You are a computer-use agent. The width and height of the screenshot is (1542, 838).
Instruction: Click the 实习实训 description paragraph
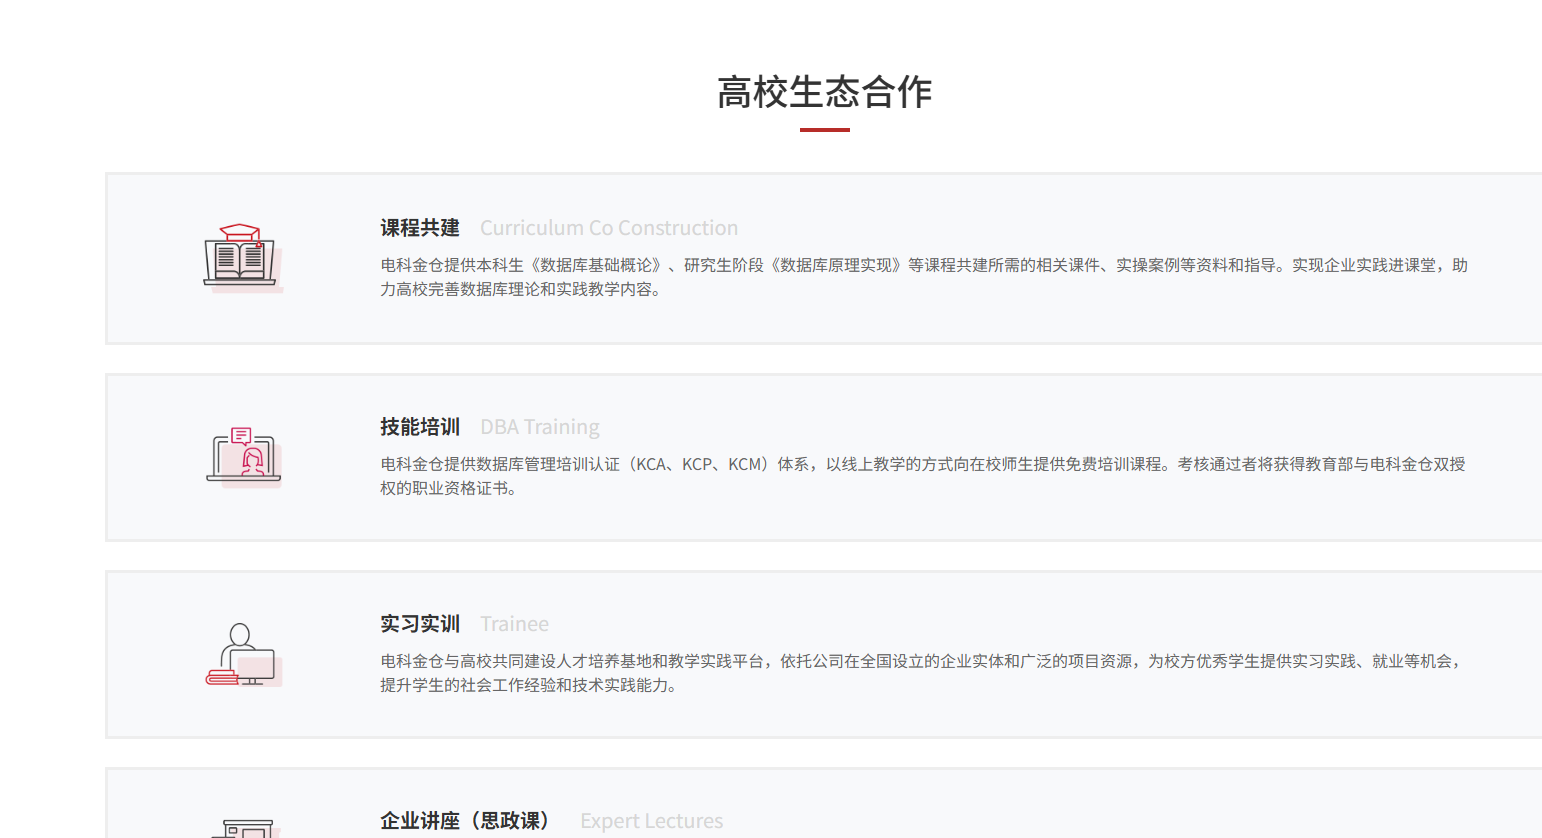922,673
